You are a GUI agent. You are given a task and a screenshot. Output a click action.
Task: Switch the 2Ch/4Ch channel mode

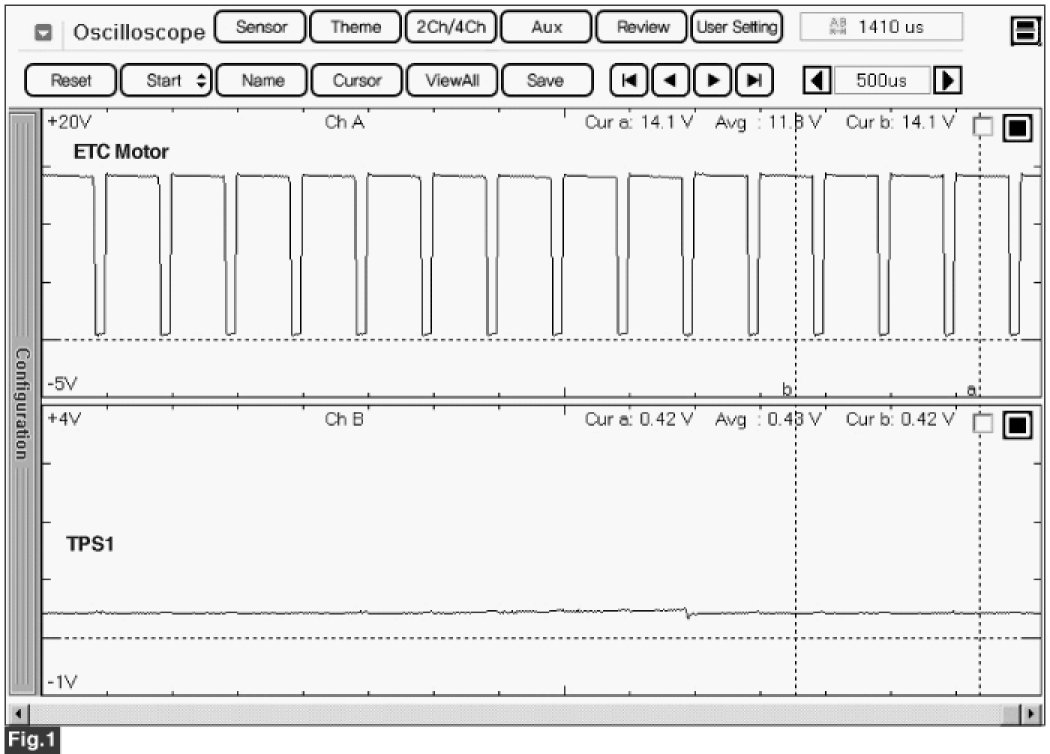point(450,27)
